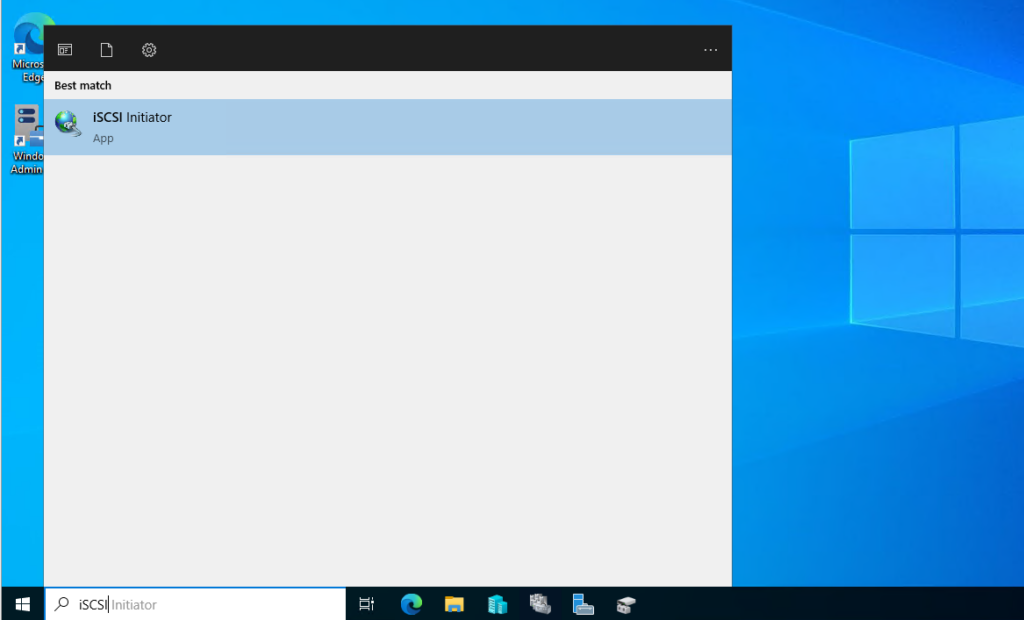
Task: Open the iSCSI Initiator app result
Action: [x=388, y=127]
